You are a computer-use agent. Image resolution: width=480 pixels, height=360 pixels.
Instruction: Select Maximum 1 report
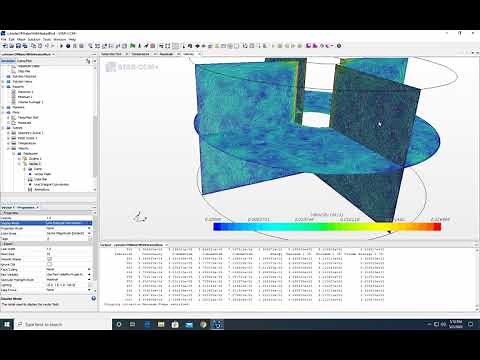[x=26, y=92]
